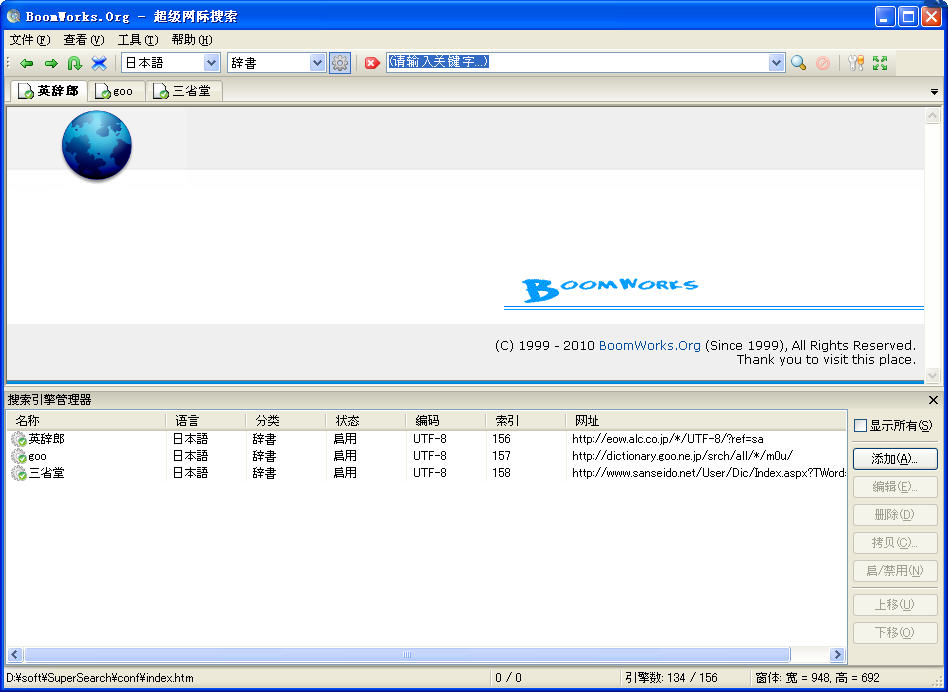
Task: Switch to the 三省堂 tab
Action: [187, 91]
